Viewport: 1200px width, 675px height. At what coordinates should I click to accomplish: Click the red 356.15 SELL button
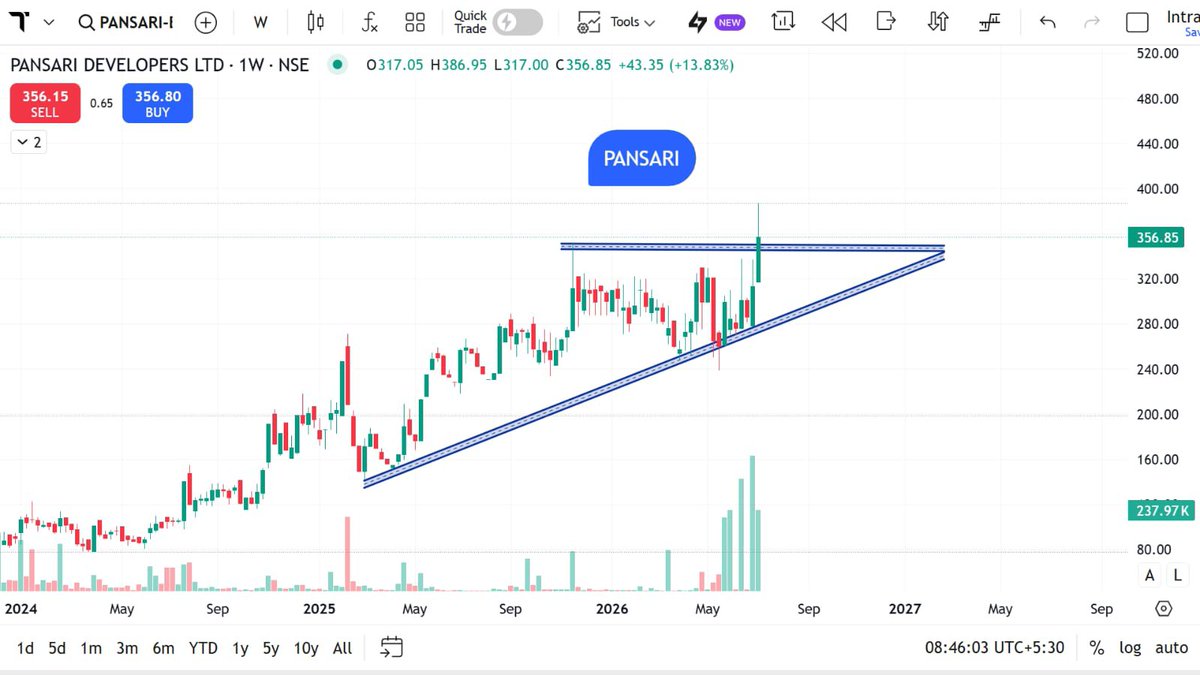45,103
